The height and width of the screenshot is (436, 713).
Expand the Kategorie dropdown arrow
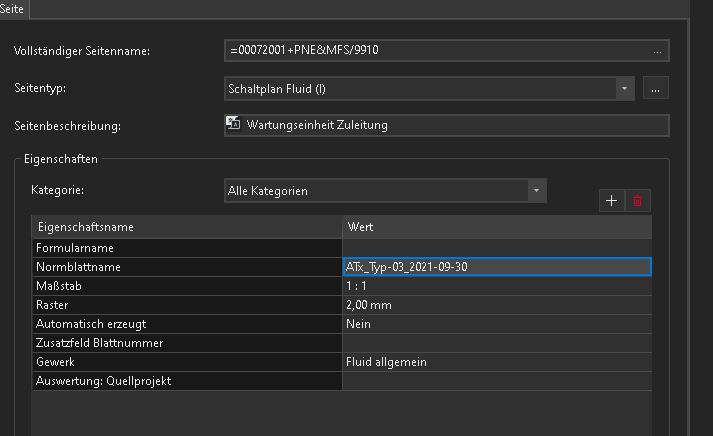pos(537,190)
